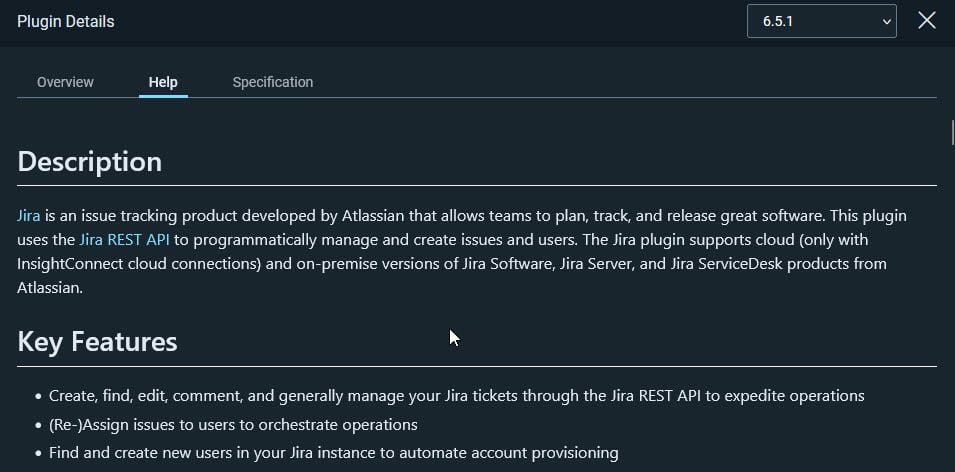Select the Help tab
Viewport: 955px width, 472px height.
pos(163,82)
